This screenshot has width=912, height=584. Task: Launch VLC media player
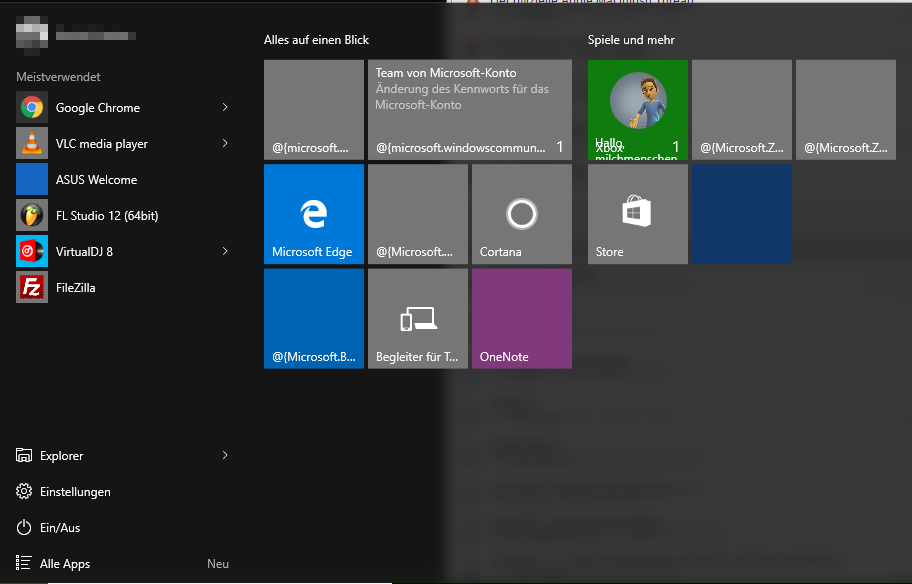[x=101, y=144]
